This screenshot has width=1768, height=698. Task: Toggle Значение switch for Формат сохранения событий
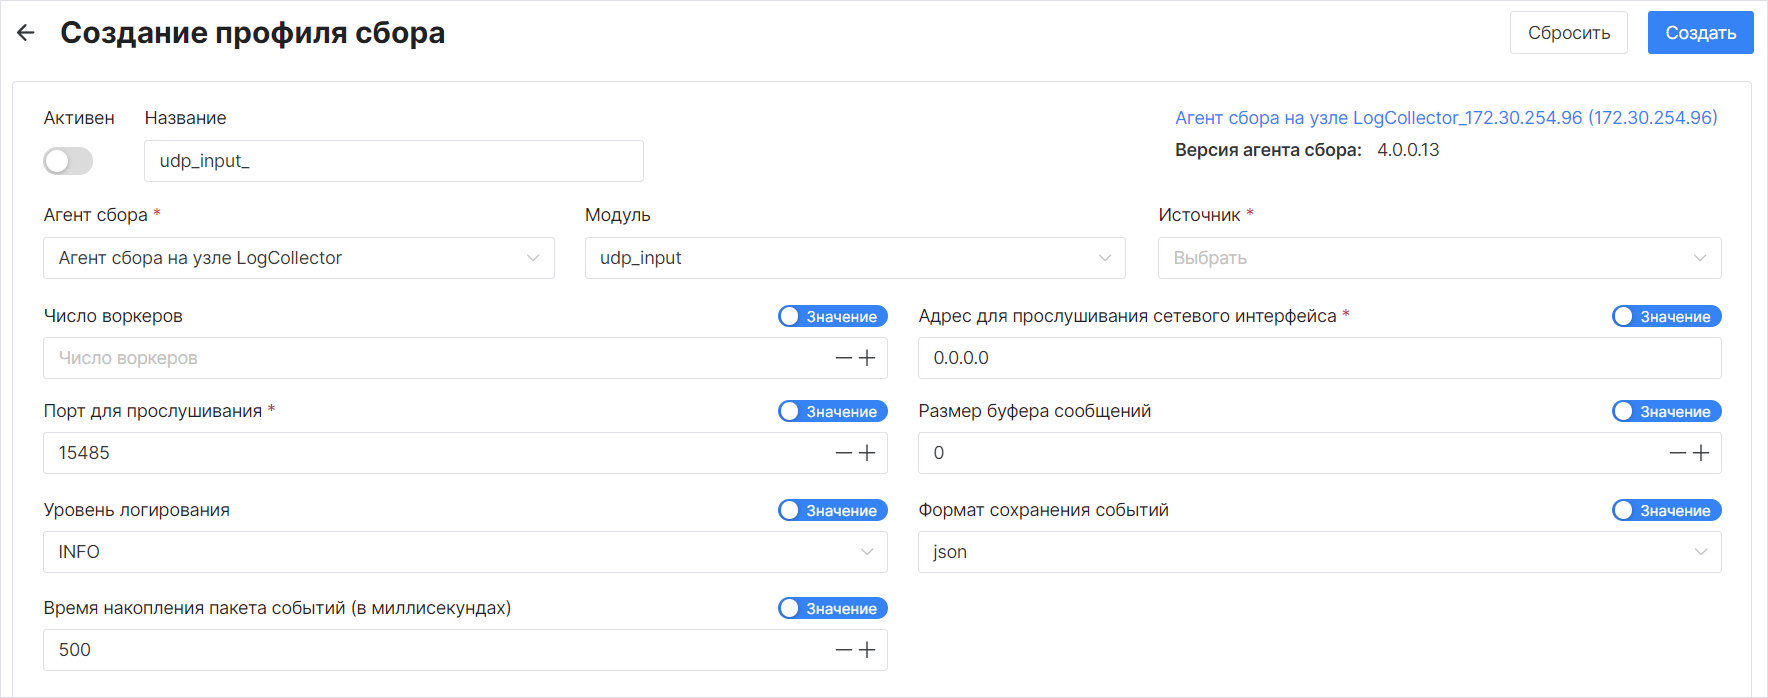point(1667,510)
